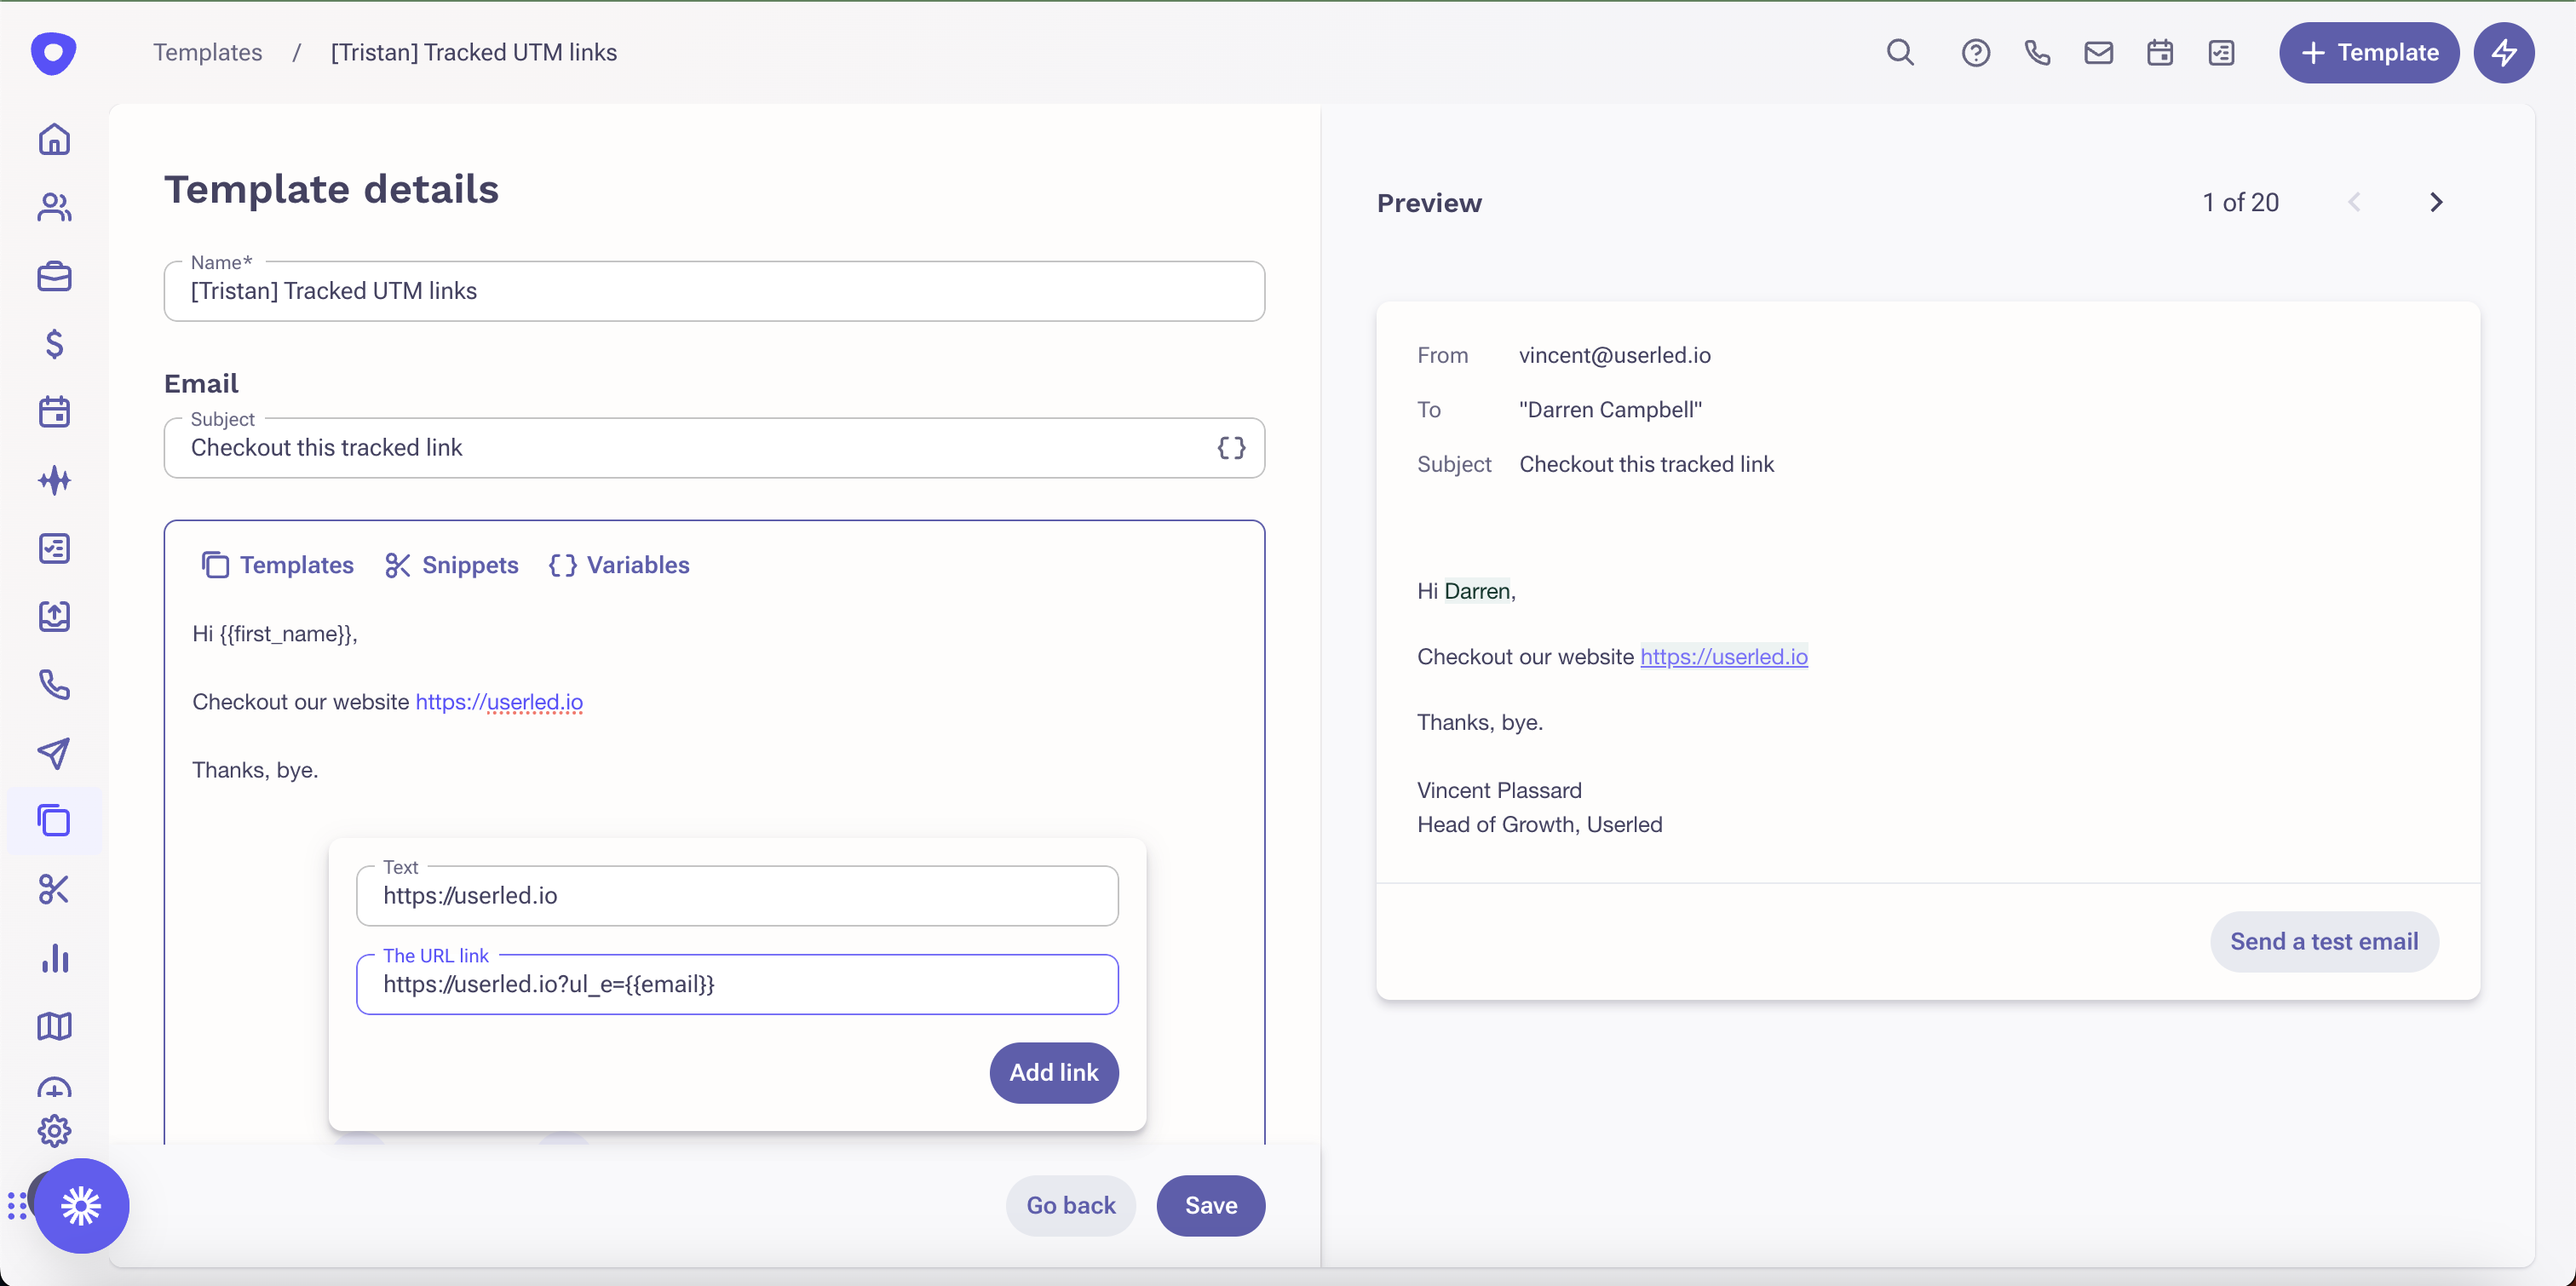Image resolution: width=2576 pixels, height=1286 pixels.
Task: Open the Snippets tab in editor
Action: [452, 565]
